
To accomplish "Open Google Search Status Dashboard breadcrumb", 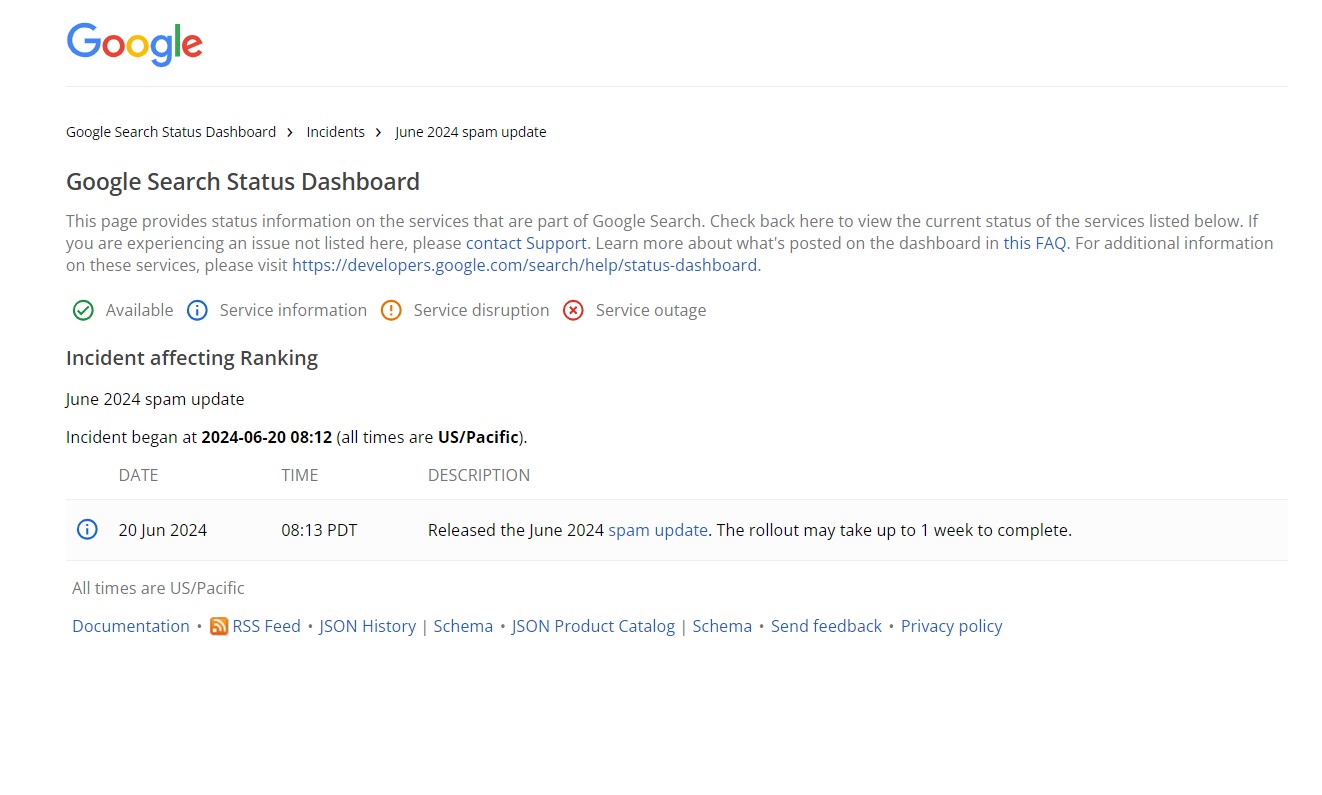I will click(171, 132).
